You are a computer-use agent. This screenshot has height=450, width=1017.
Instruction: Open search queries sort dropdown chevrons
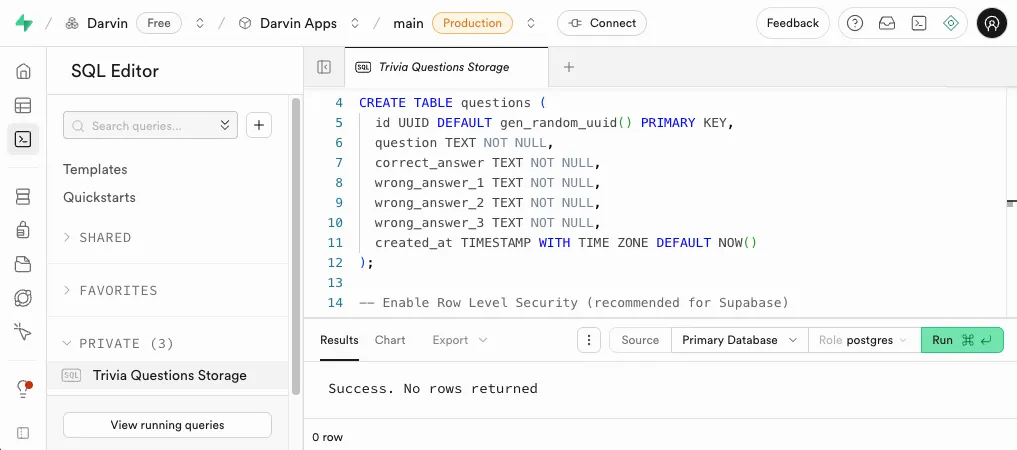click(x=225, y=125)
